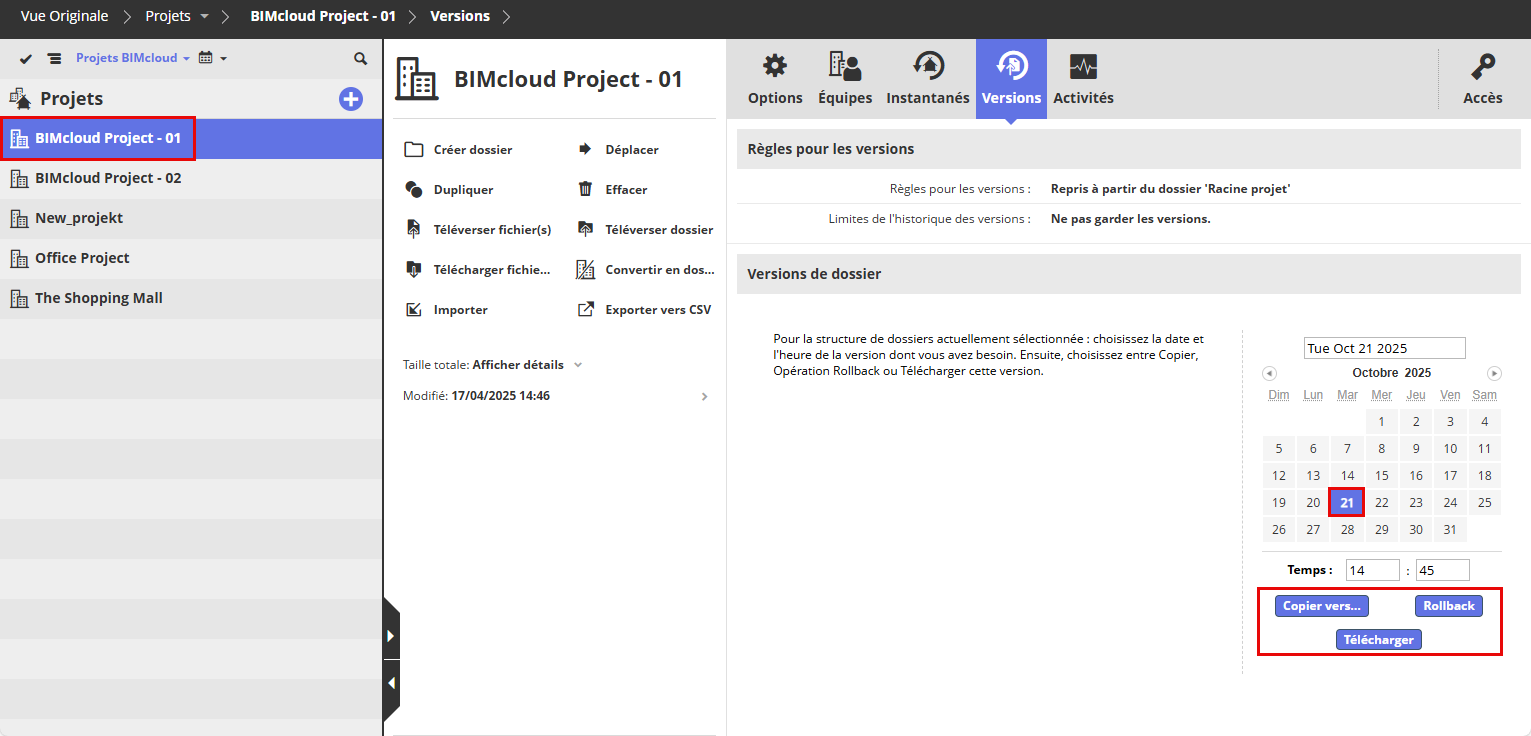Add a new project with plus icon
1531x736 pixels.
[351, 99]
